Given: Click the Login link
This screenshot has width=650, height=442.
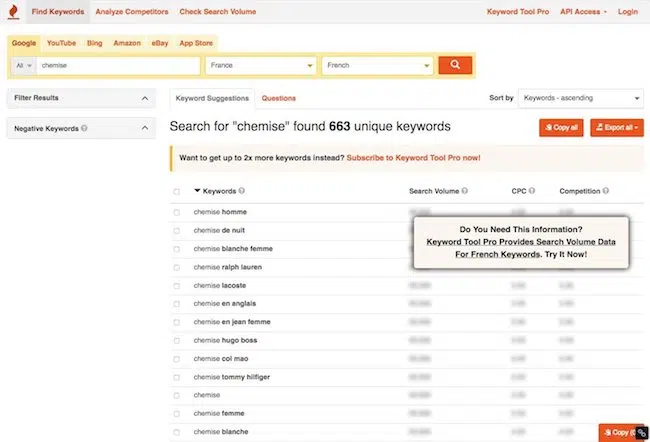Looking at the screenshot, I should [628, 12].
